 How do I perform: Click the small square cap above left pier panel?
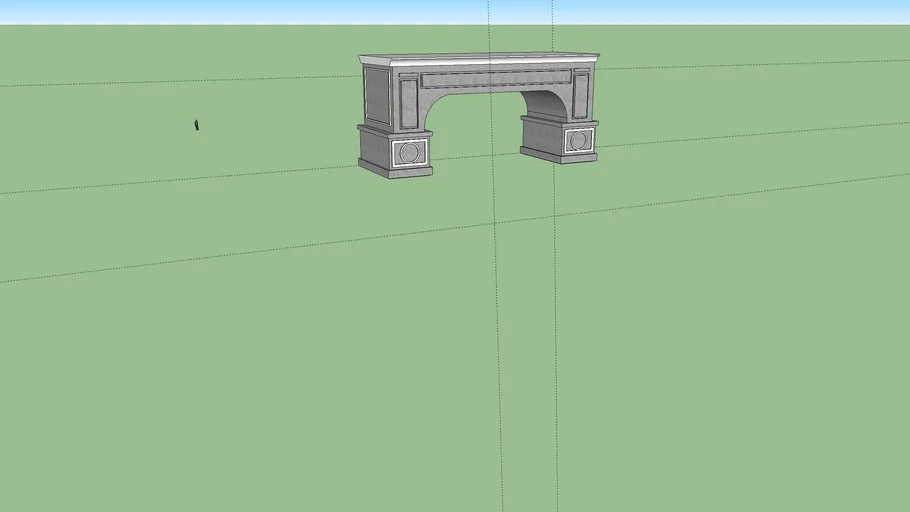(409, 77)
